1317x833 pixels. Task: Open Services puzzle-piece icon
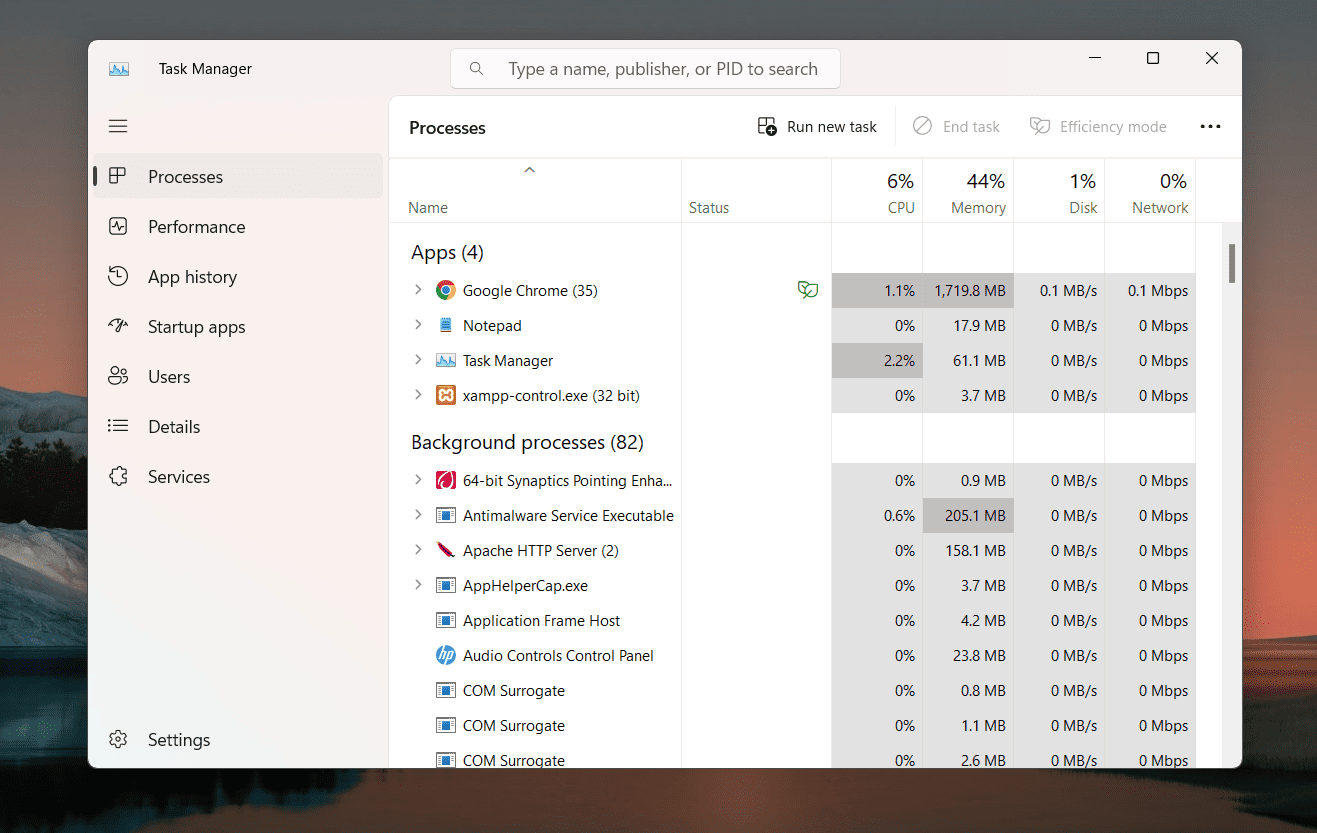point(118,476)
